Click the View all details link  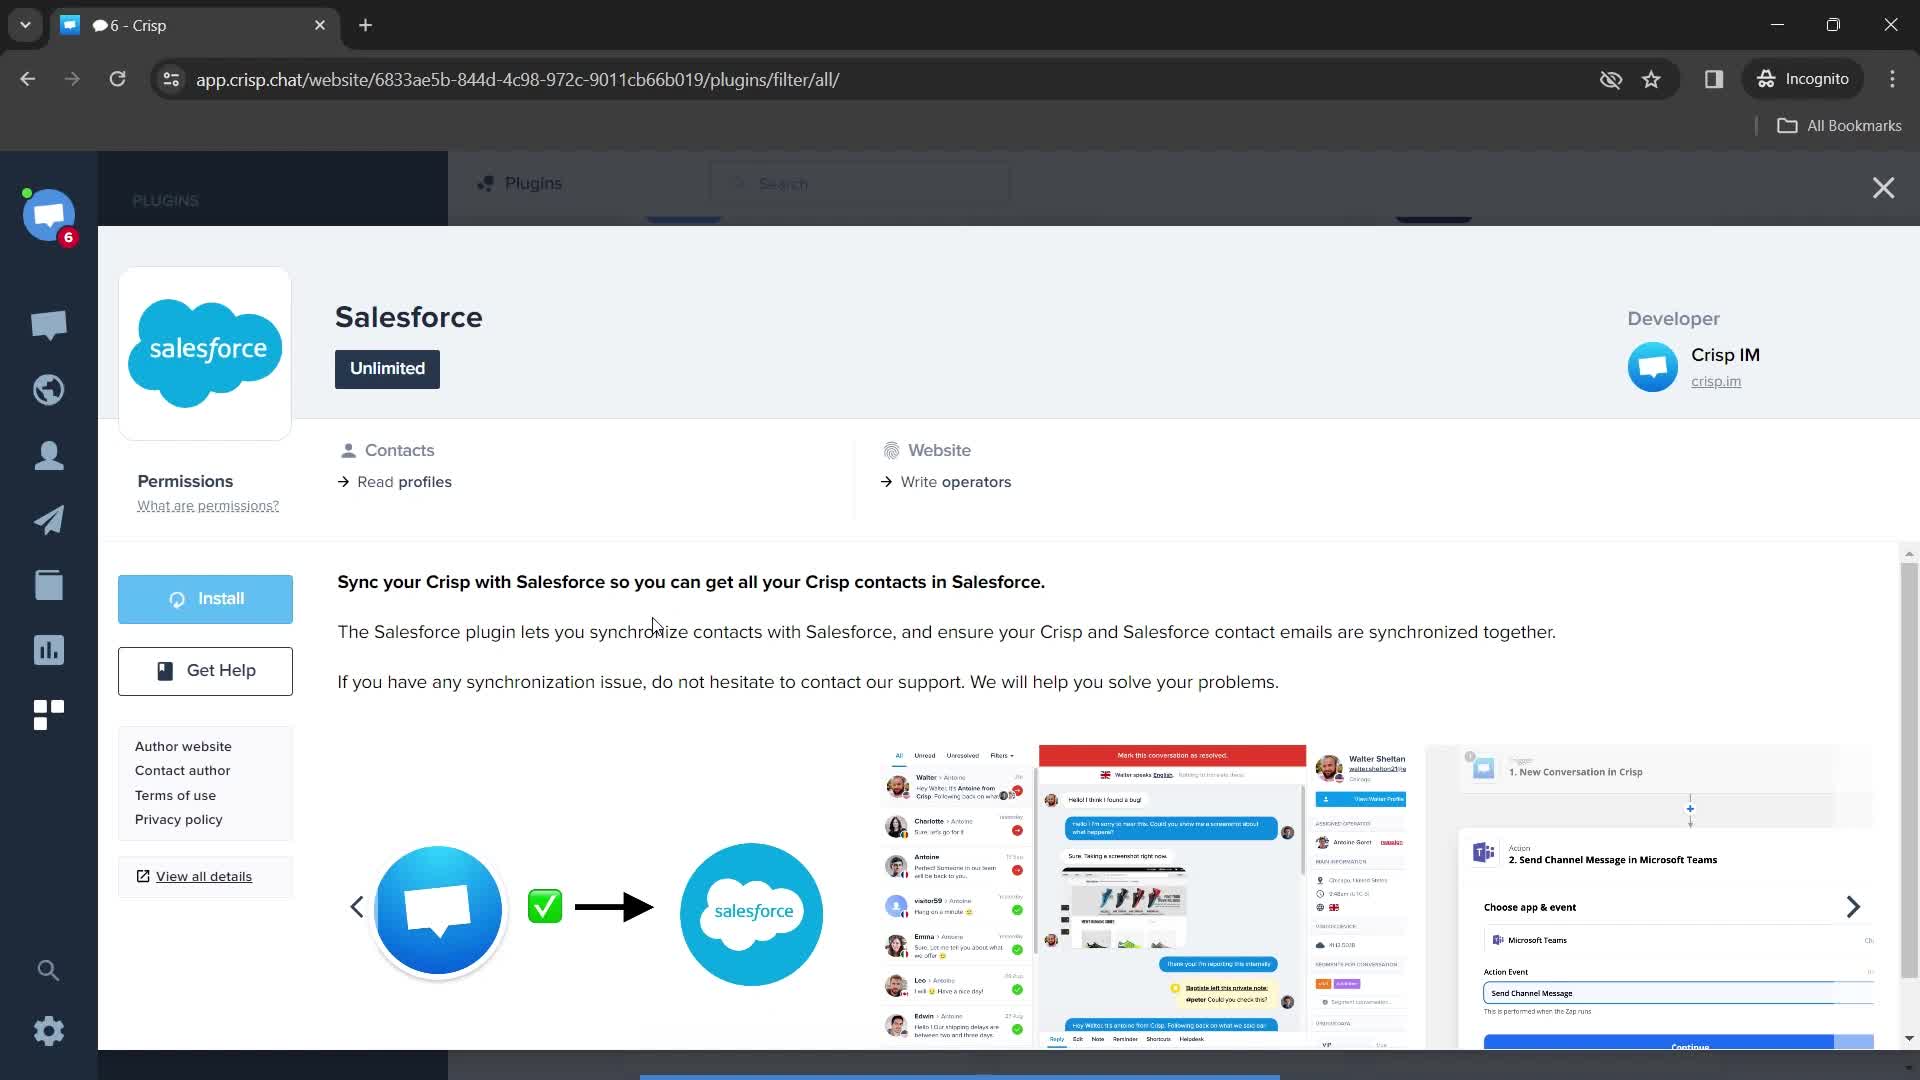coord(203,877)
